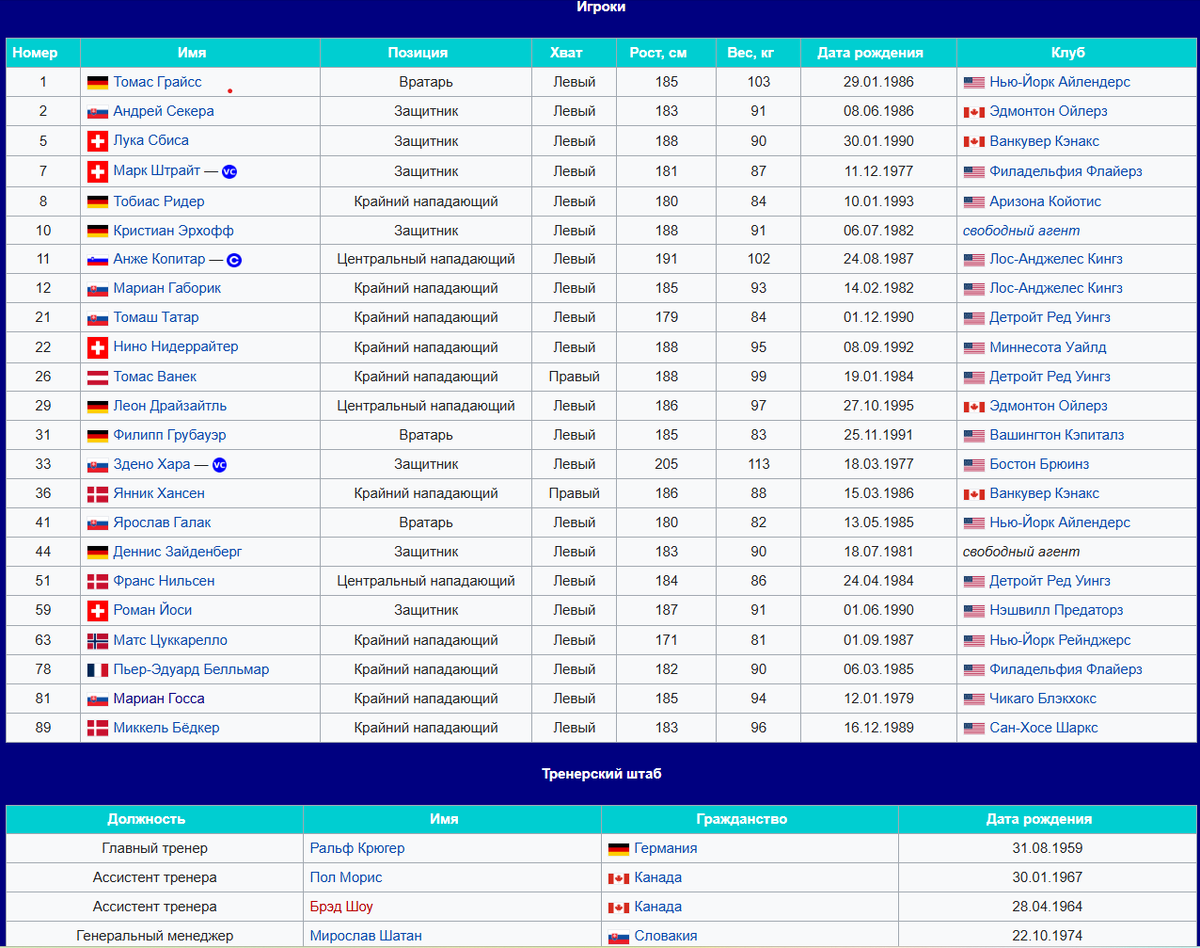The width and height of the screenshot is (1200, 948).
Task: Select the Игроки section heading
Action: point(601,7)
